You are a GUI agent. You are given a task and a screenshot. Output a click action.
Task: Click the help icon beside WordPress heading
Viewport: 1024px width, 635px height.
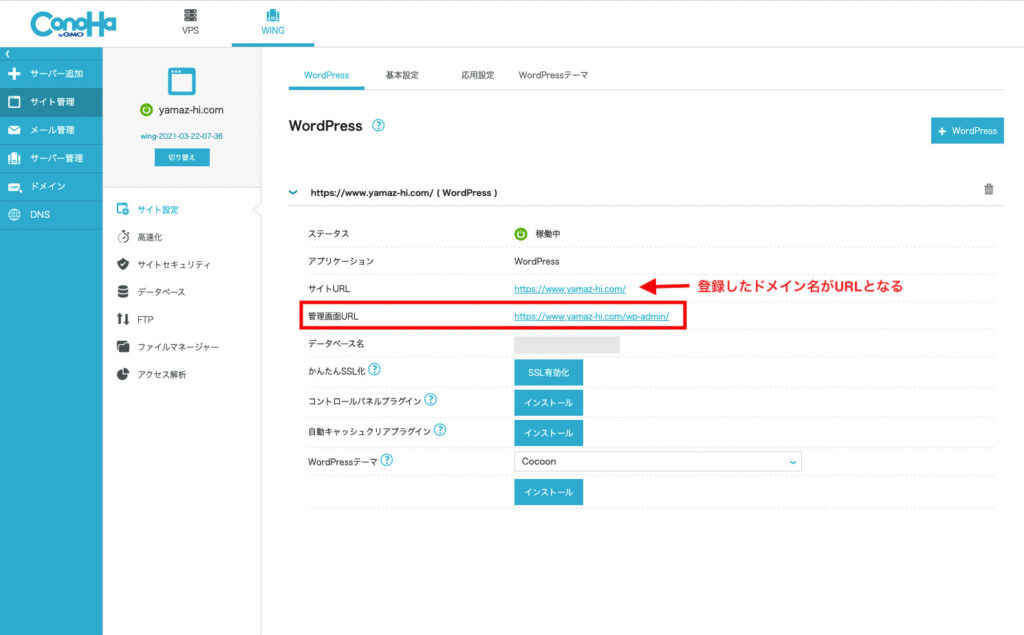(378, 125)
